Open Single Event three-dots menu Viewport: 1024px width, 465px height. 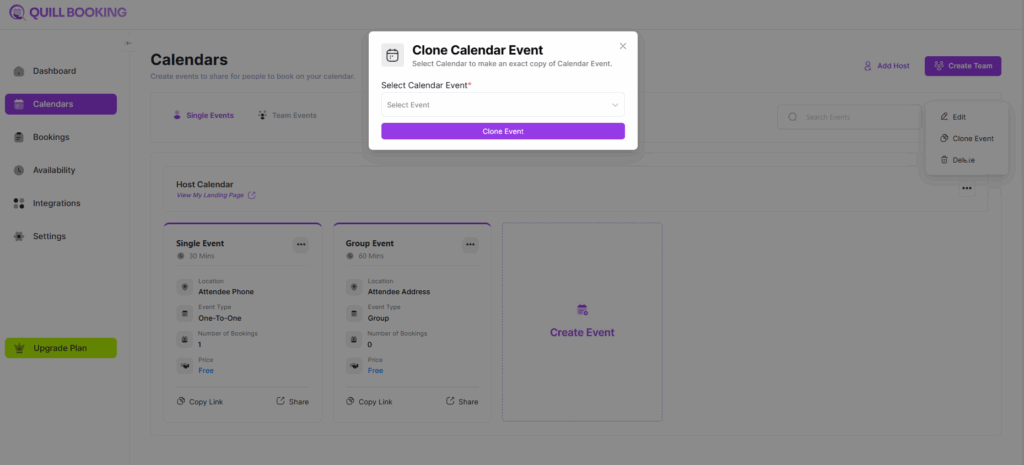pyautogui.click(x=301, y=244)
